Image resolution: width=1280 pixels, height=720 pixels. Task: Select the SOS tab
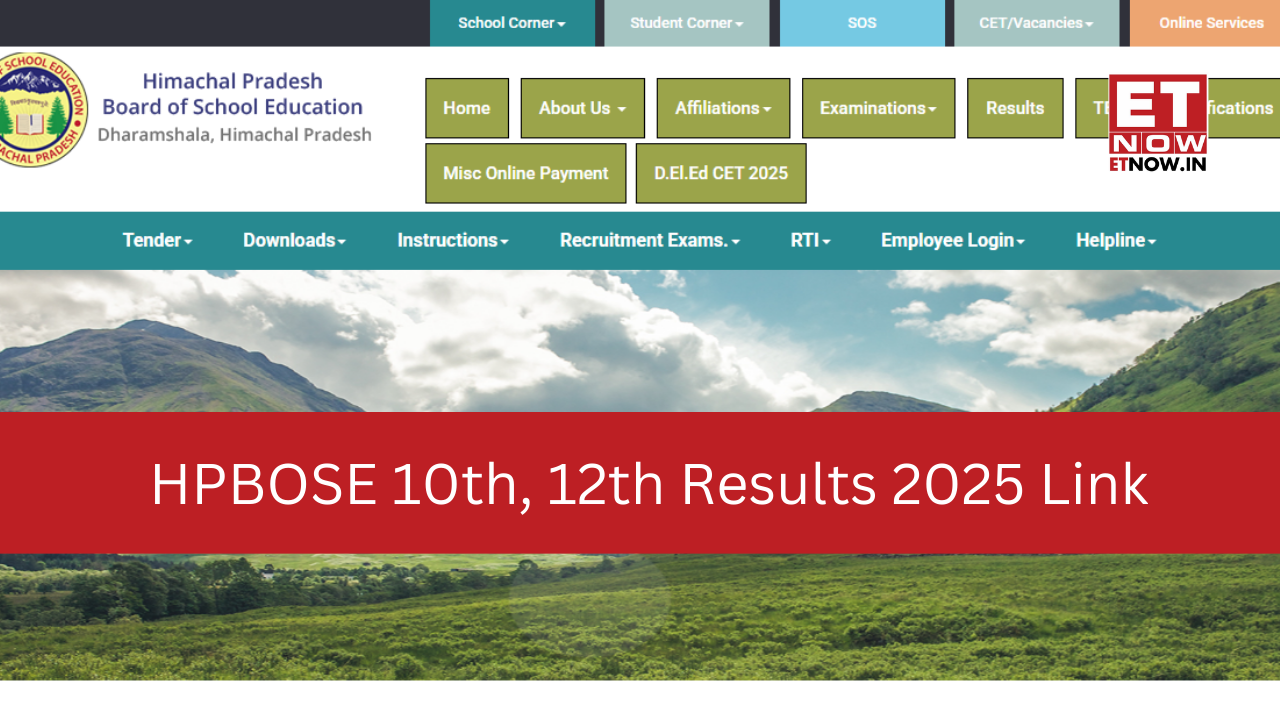861,23
